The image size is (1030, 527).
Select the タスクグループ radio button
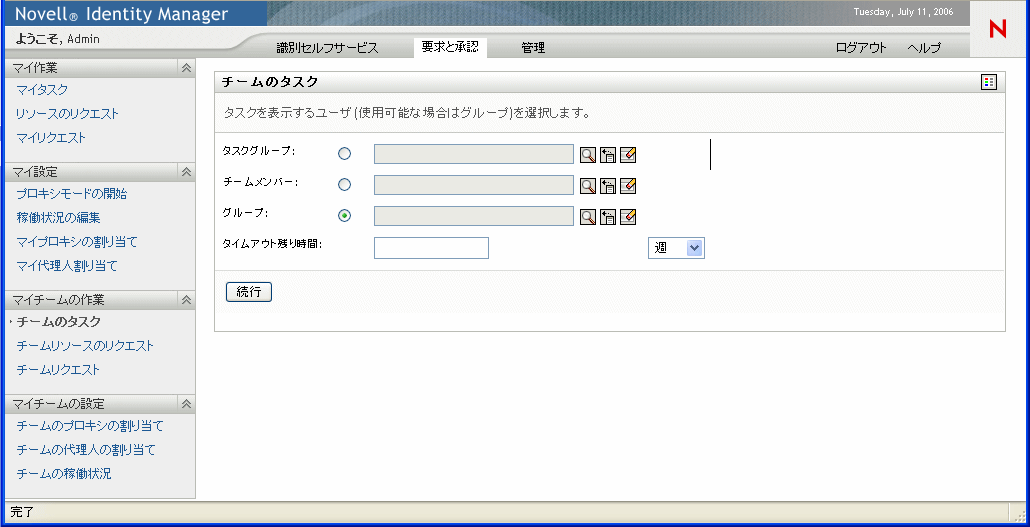tap(344, 154)
